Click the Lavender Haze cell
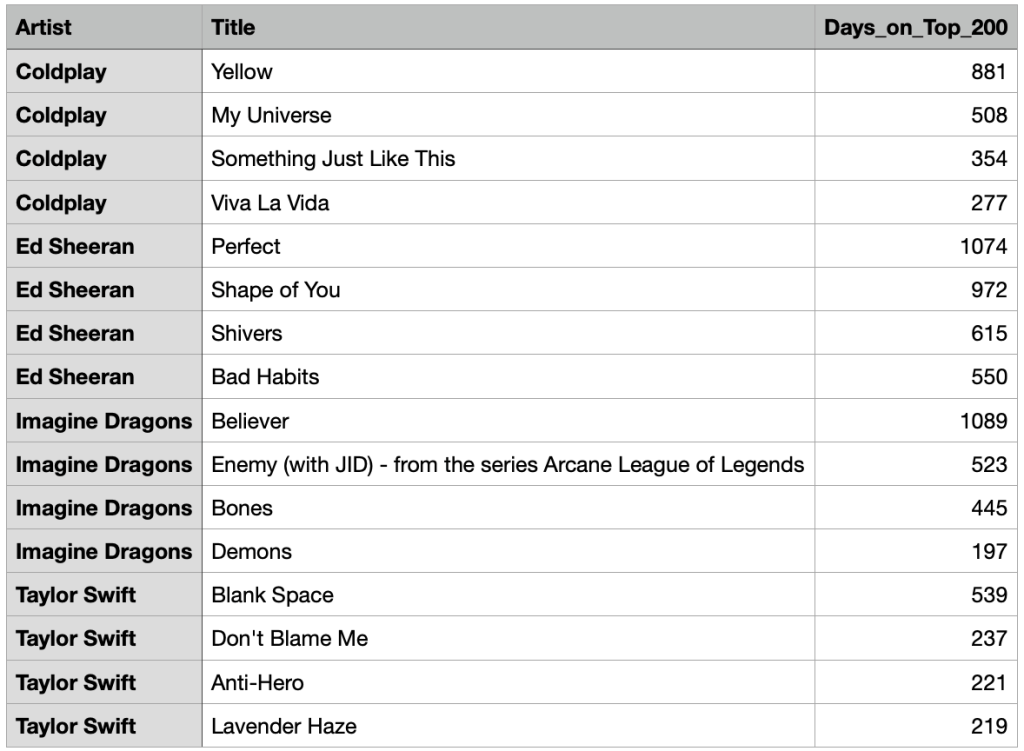This screenshot has height=751, width=1024. pos(284,726)
